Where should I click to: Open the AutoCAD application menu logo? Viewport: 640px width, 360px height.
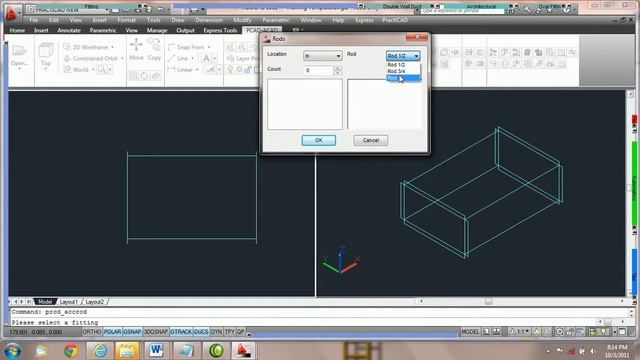[x=11, y=13]
